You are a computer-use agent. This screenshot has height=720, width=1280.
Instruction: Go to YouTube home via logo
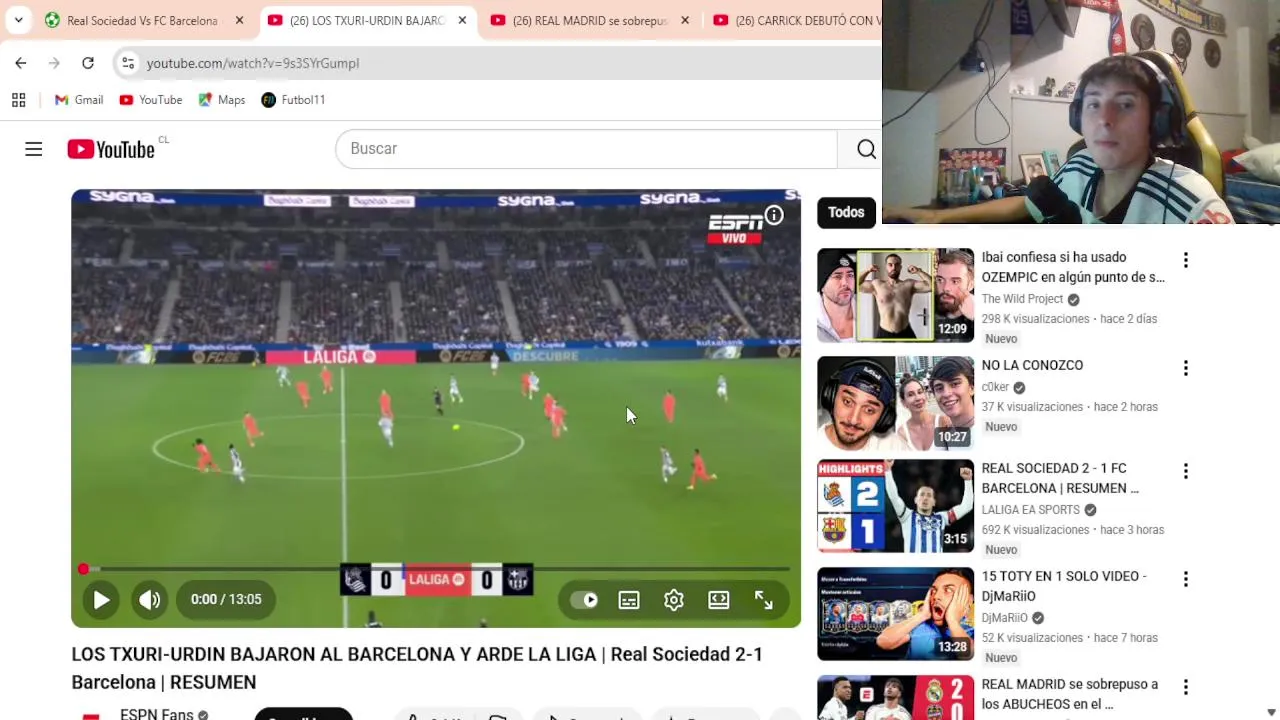coord(111,149)
